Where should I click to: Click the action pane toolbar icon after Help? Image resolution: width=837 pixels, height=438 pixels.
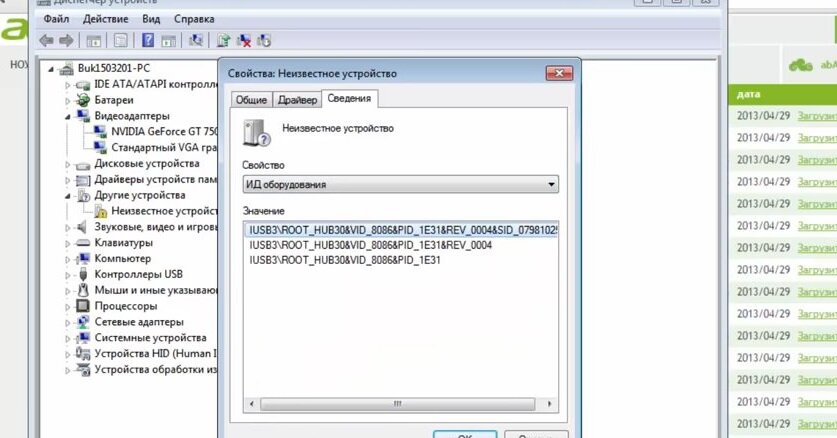pos(169,41)
